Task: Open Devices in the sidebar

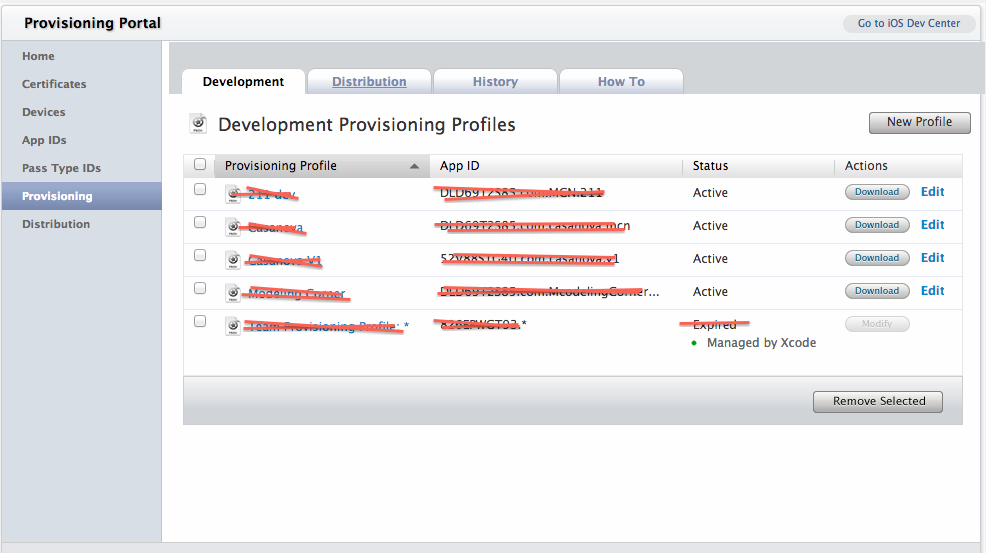Action: click(x=43, y=112)
